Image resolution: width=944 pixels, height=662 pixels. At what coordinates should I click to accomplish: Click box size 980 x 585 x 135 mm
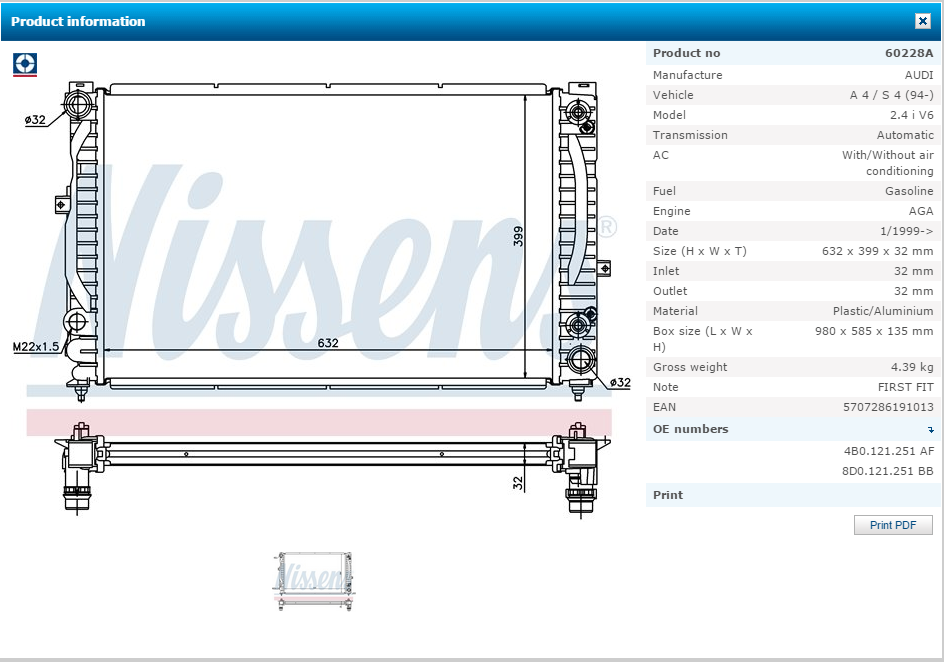874,330
